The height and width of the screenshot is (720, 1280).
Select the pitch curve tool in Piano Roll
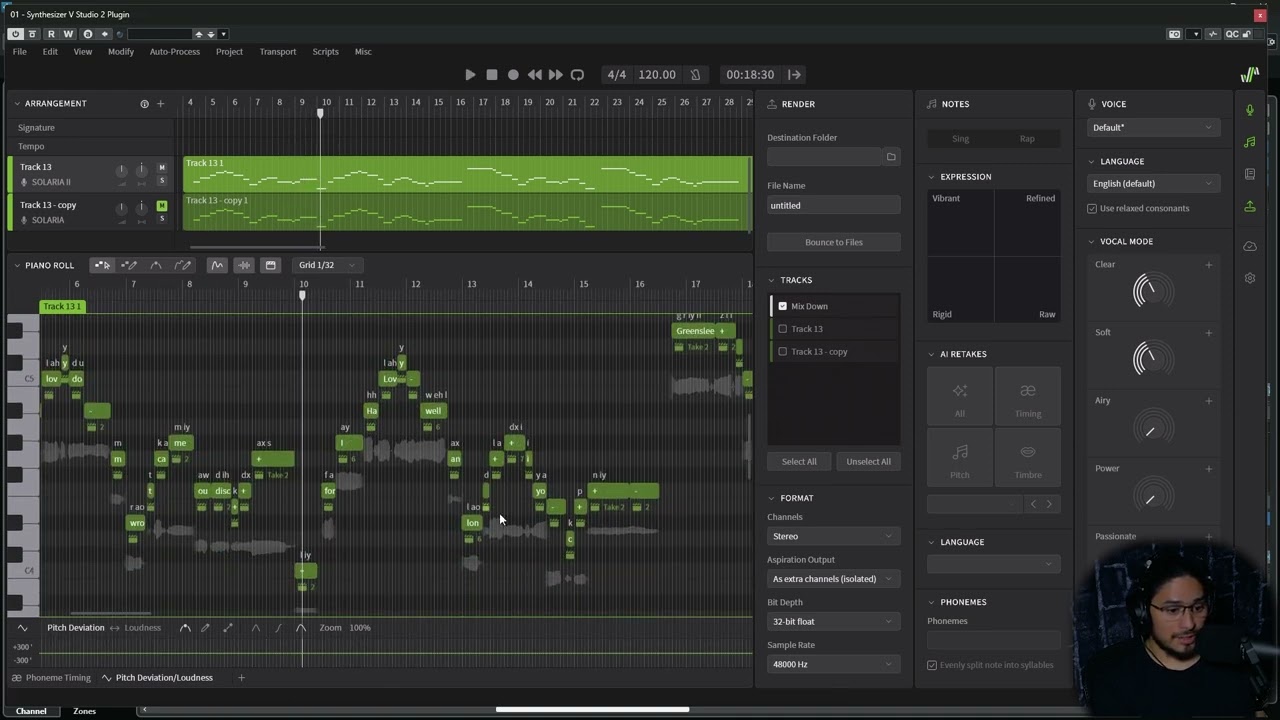click(x=156, y=265)
